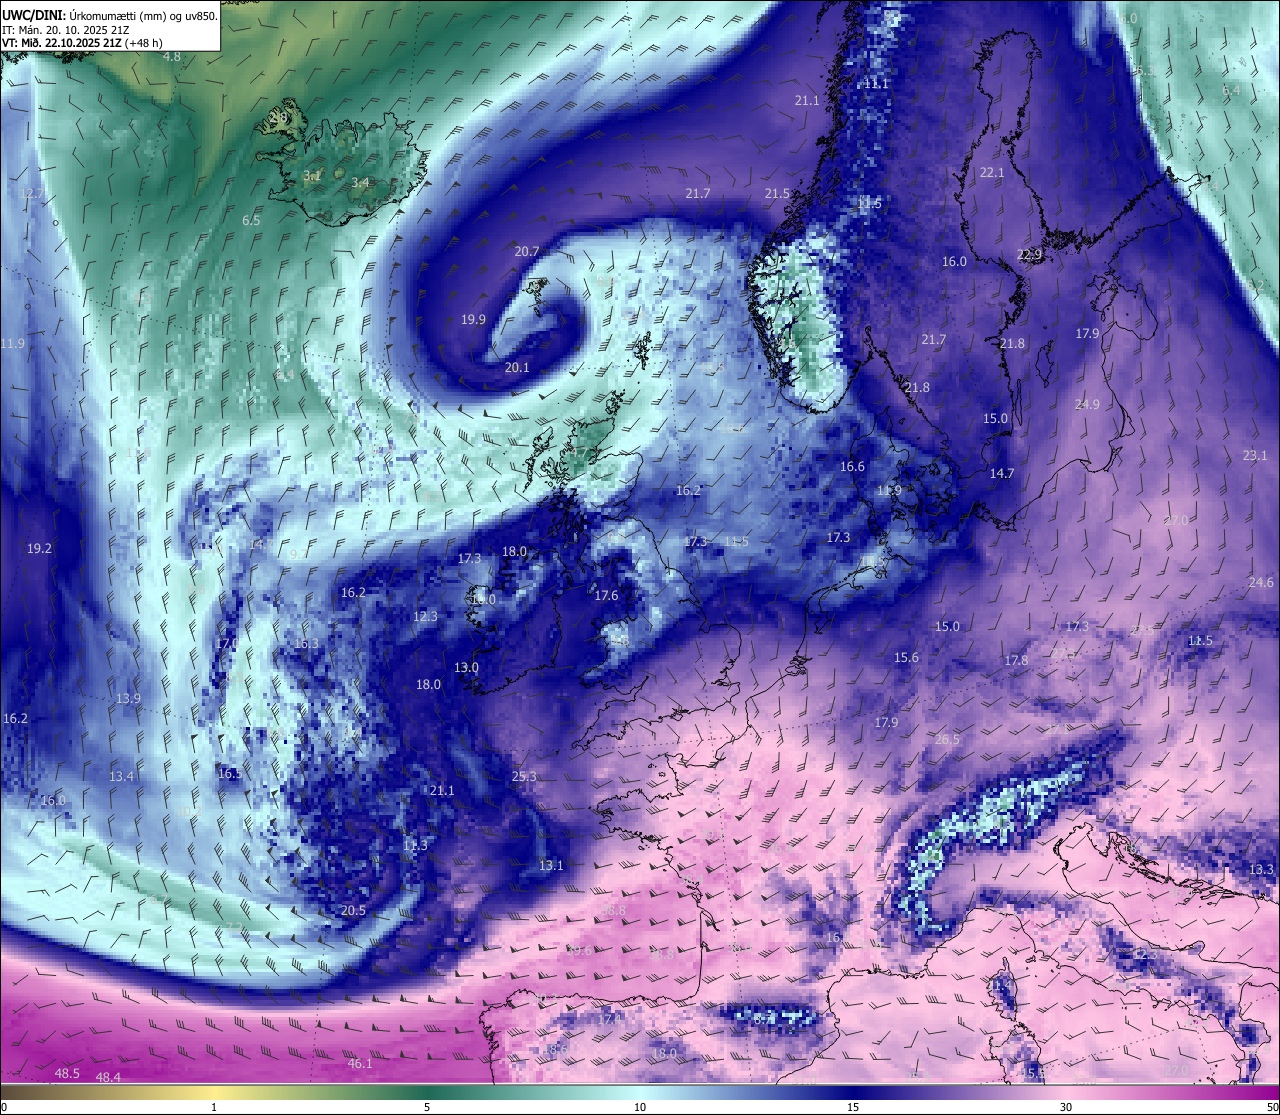Click the initial time line 'IT: Mán. 20. 10. 2025 21Z'
This screenshot has height=1115, width=1280.
tap(65, 30)
